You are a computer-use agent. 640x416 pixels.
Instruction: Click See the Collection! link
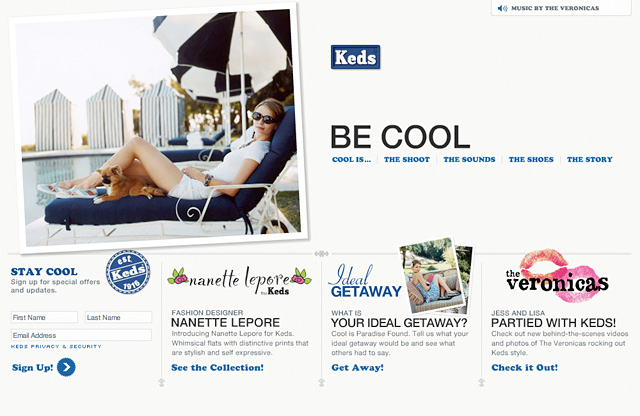coord(218,367)
